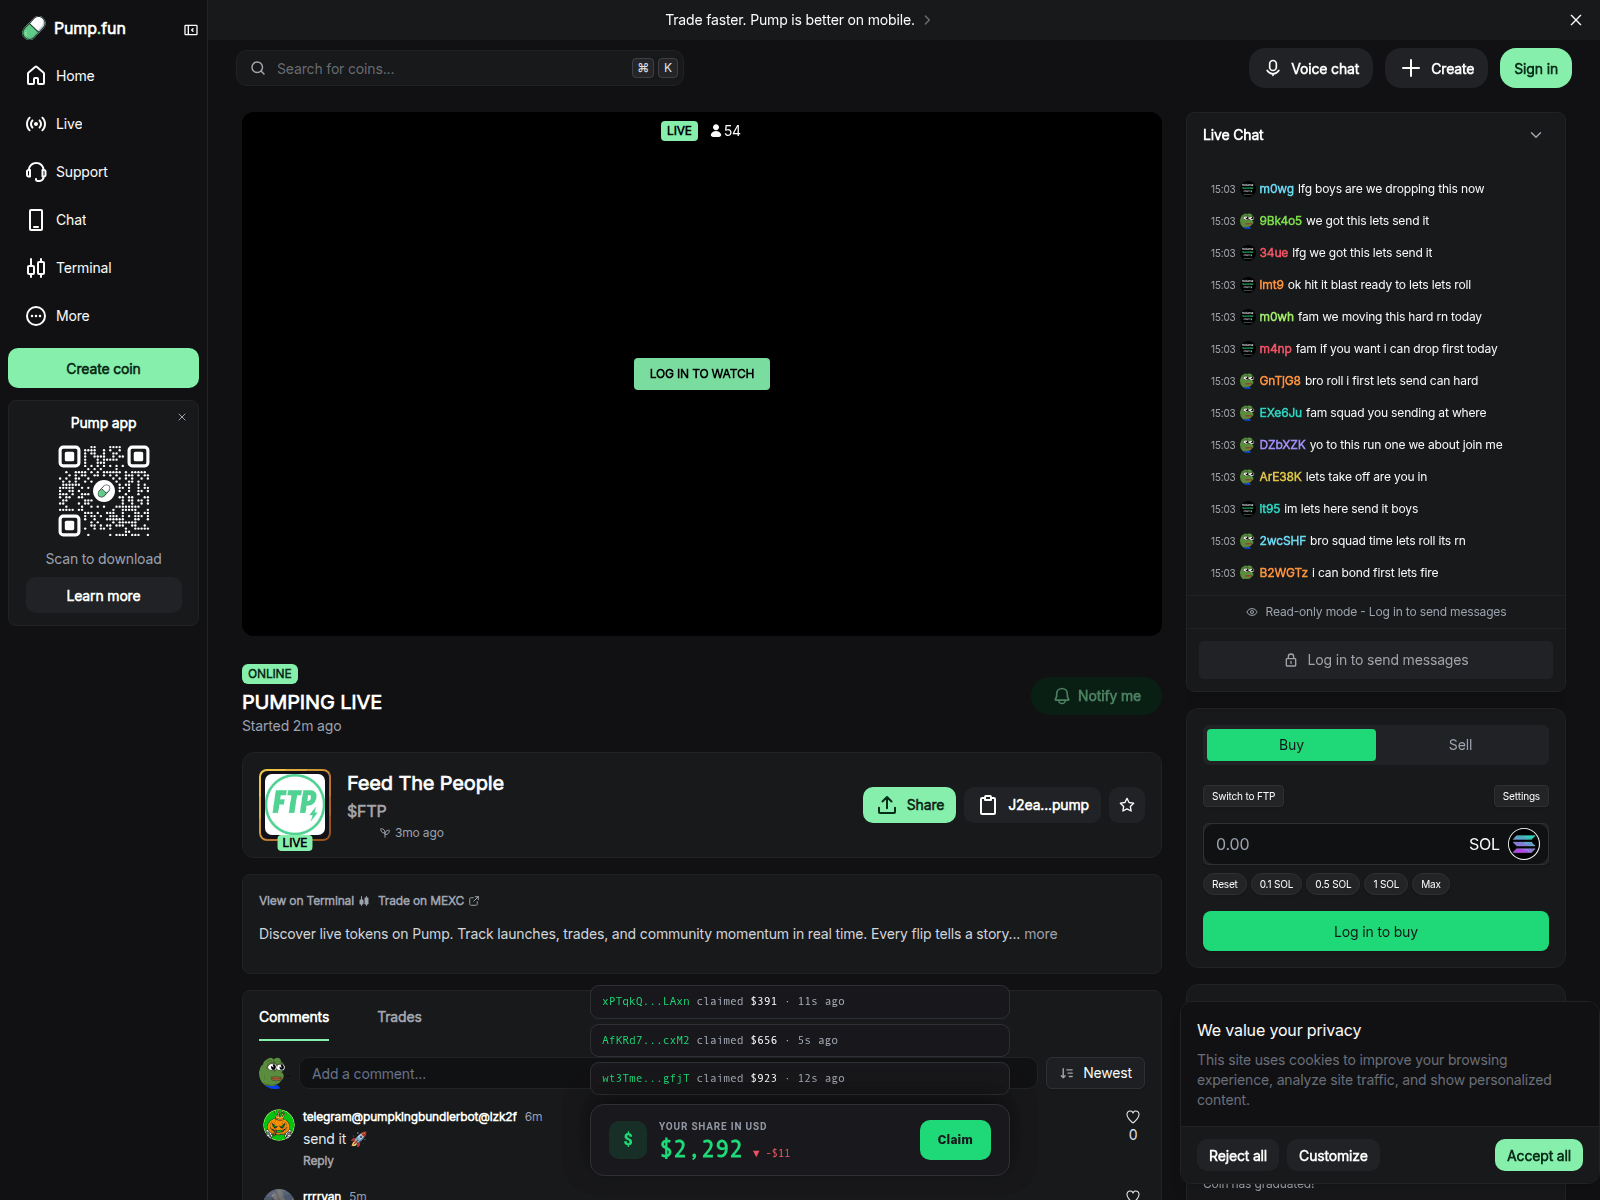Click Learn more on Pump app card
This screenshot has width=1600, height=1200.
104,595
